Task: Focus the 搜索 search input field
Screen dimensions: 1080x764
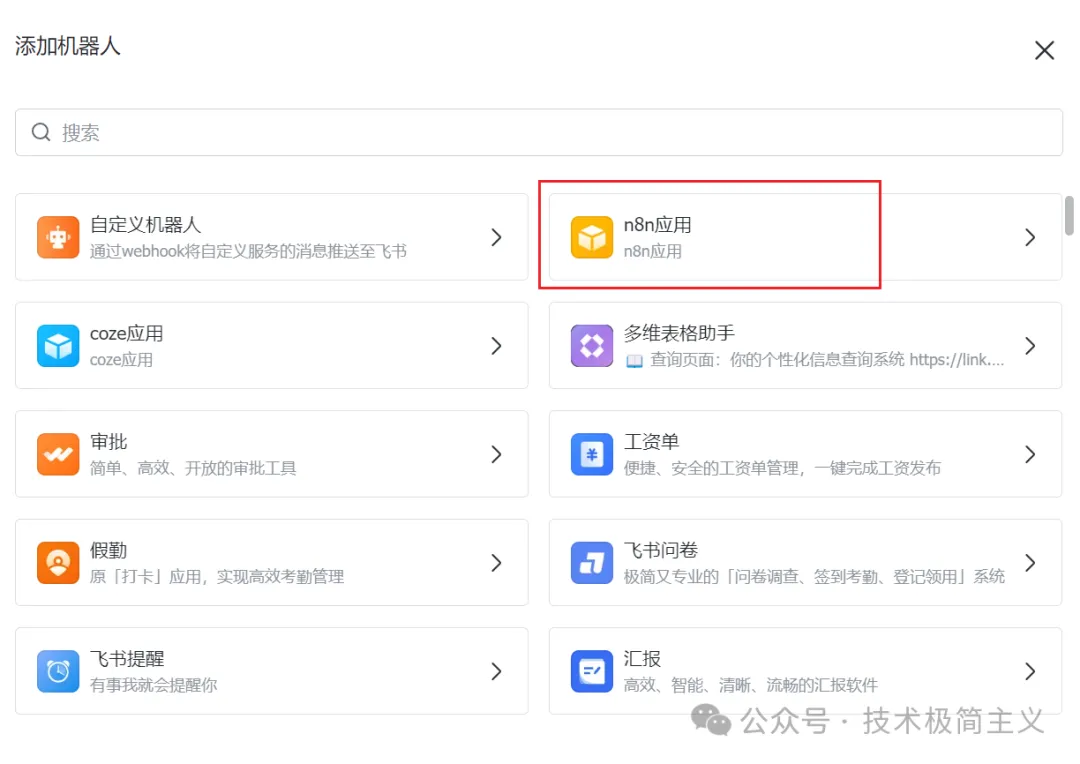Action: pos(539,132)
